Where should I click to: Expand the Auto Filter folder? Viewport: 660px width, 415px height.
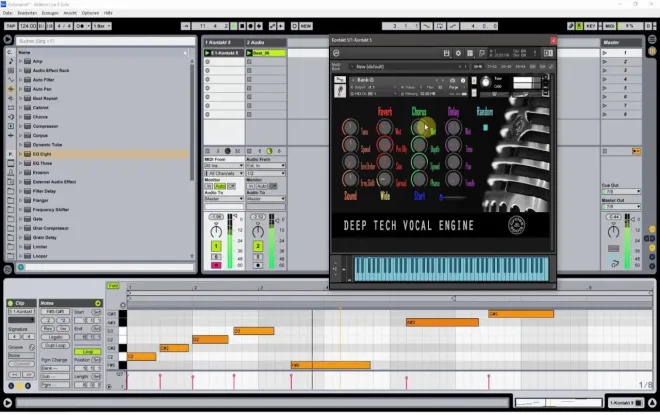tap(20, 80)
